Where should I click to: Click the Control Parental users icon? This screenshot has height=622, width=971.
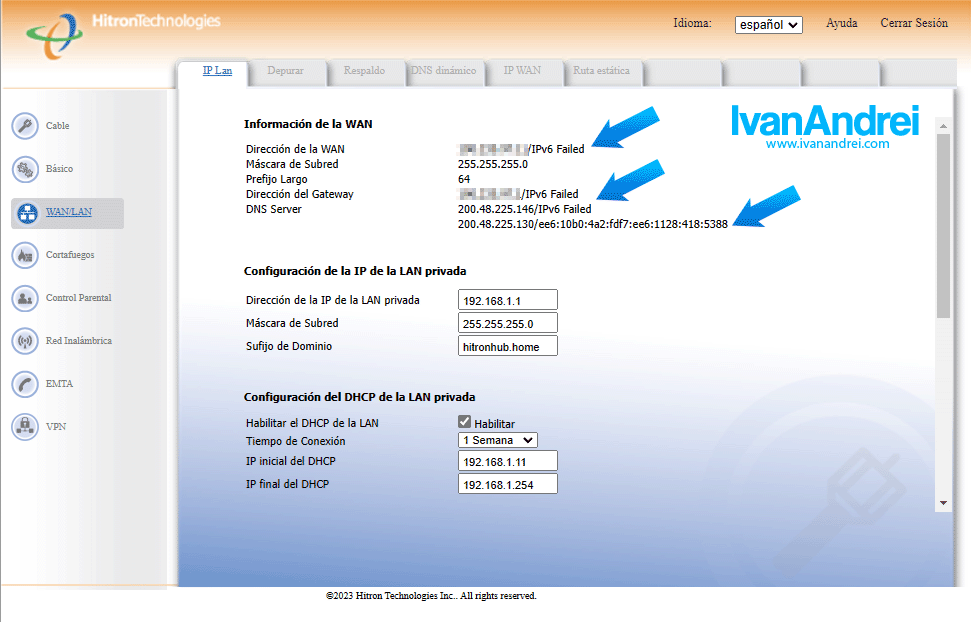tap(25, 298)
